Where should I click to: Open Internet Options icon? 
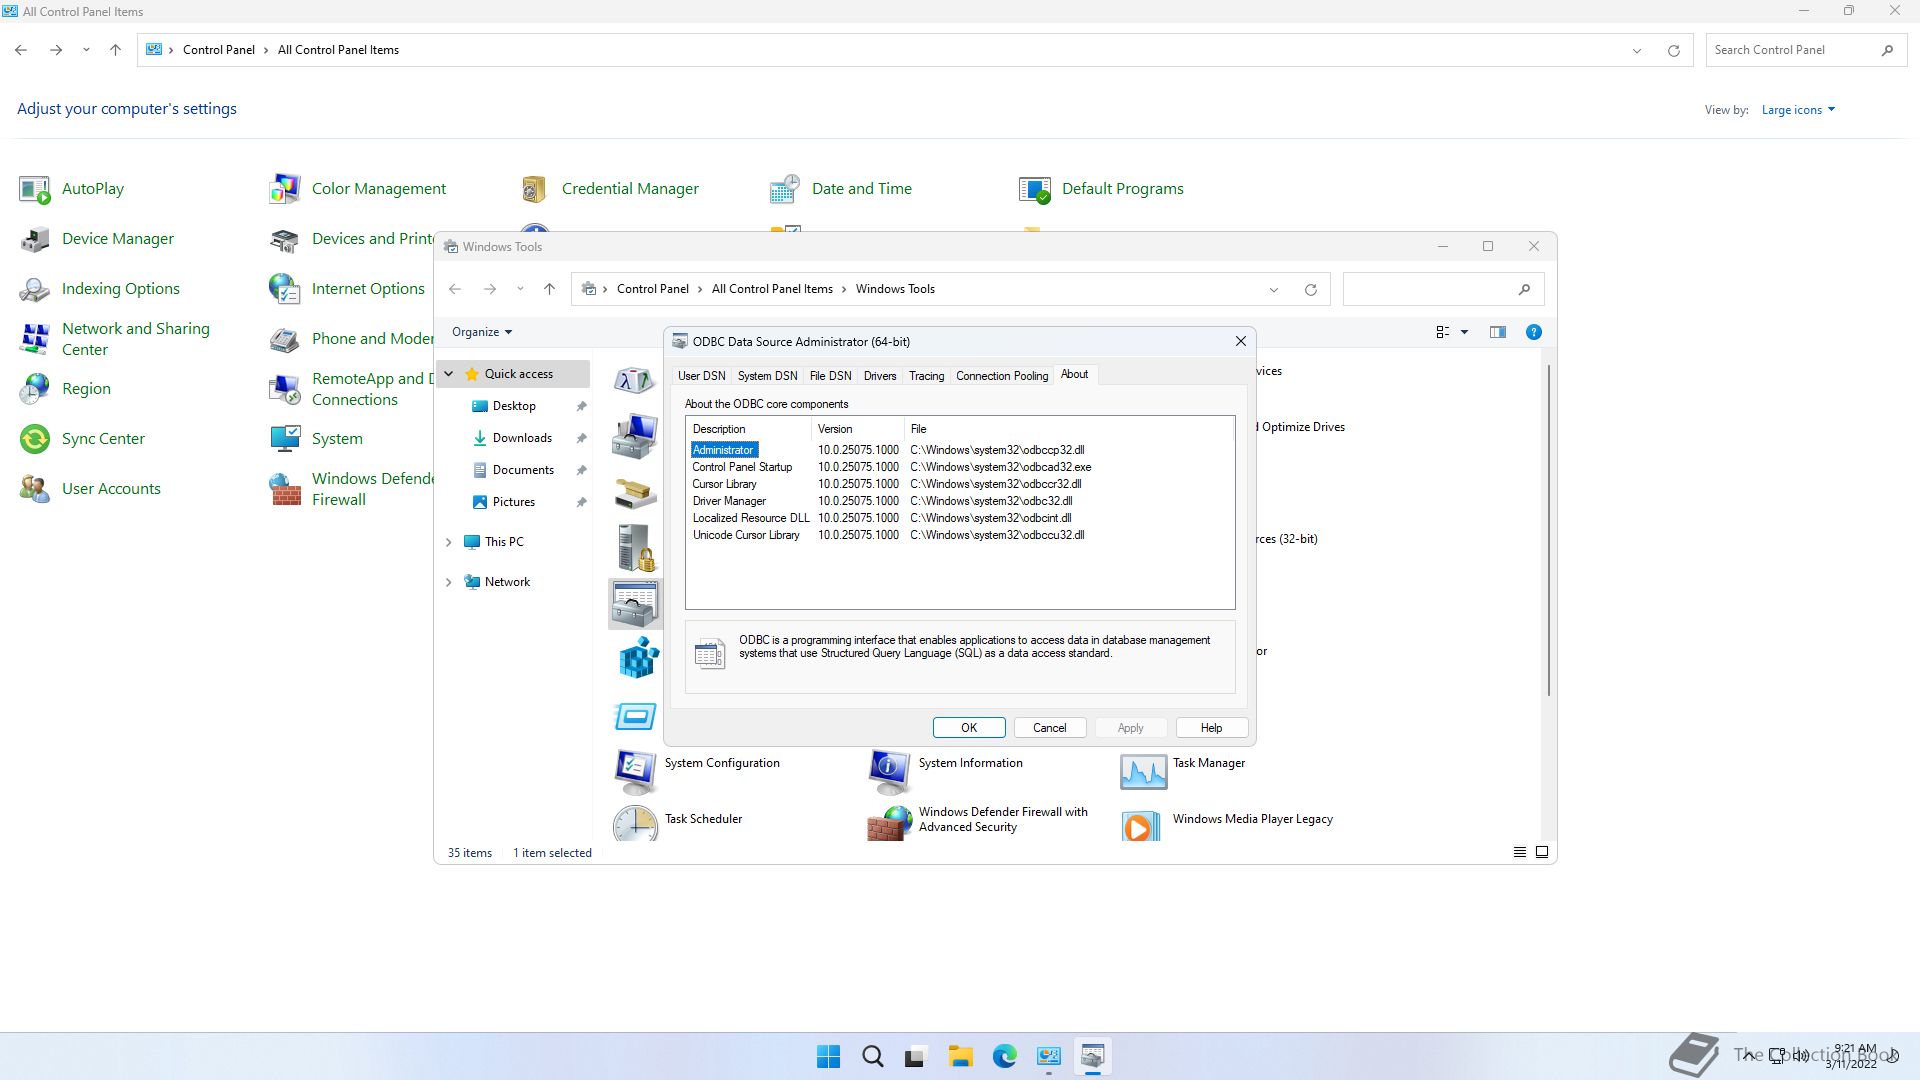(285, 289)
